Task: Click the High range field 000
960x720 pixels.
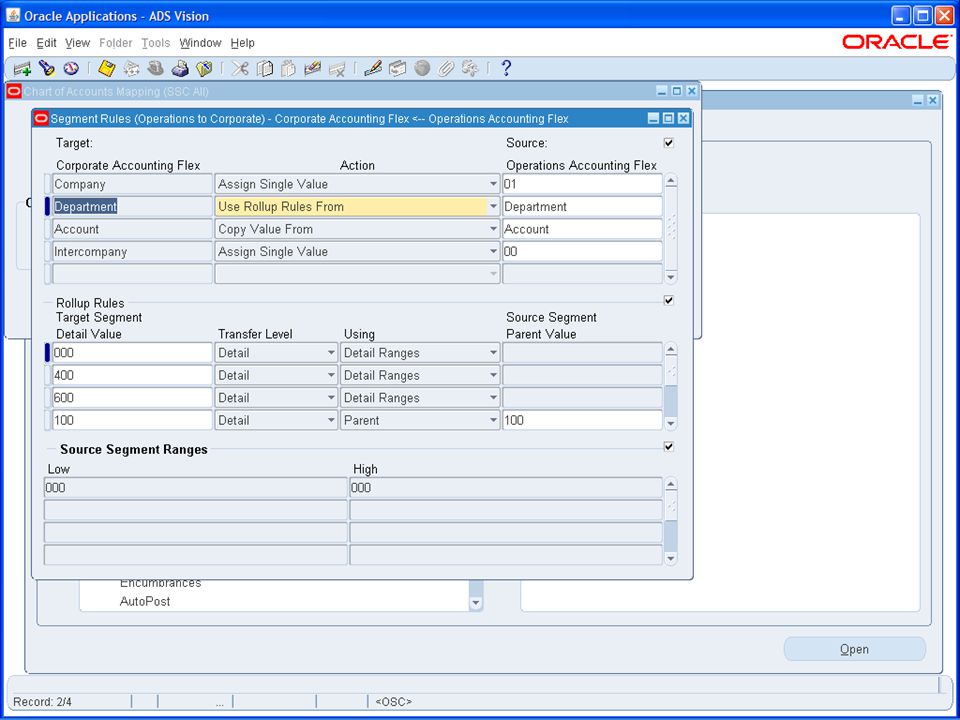Action: click(x=506, y=488)
